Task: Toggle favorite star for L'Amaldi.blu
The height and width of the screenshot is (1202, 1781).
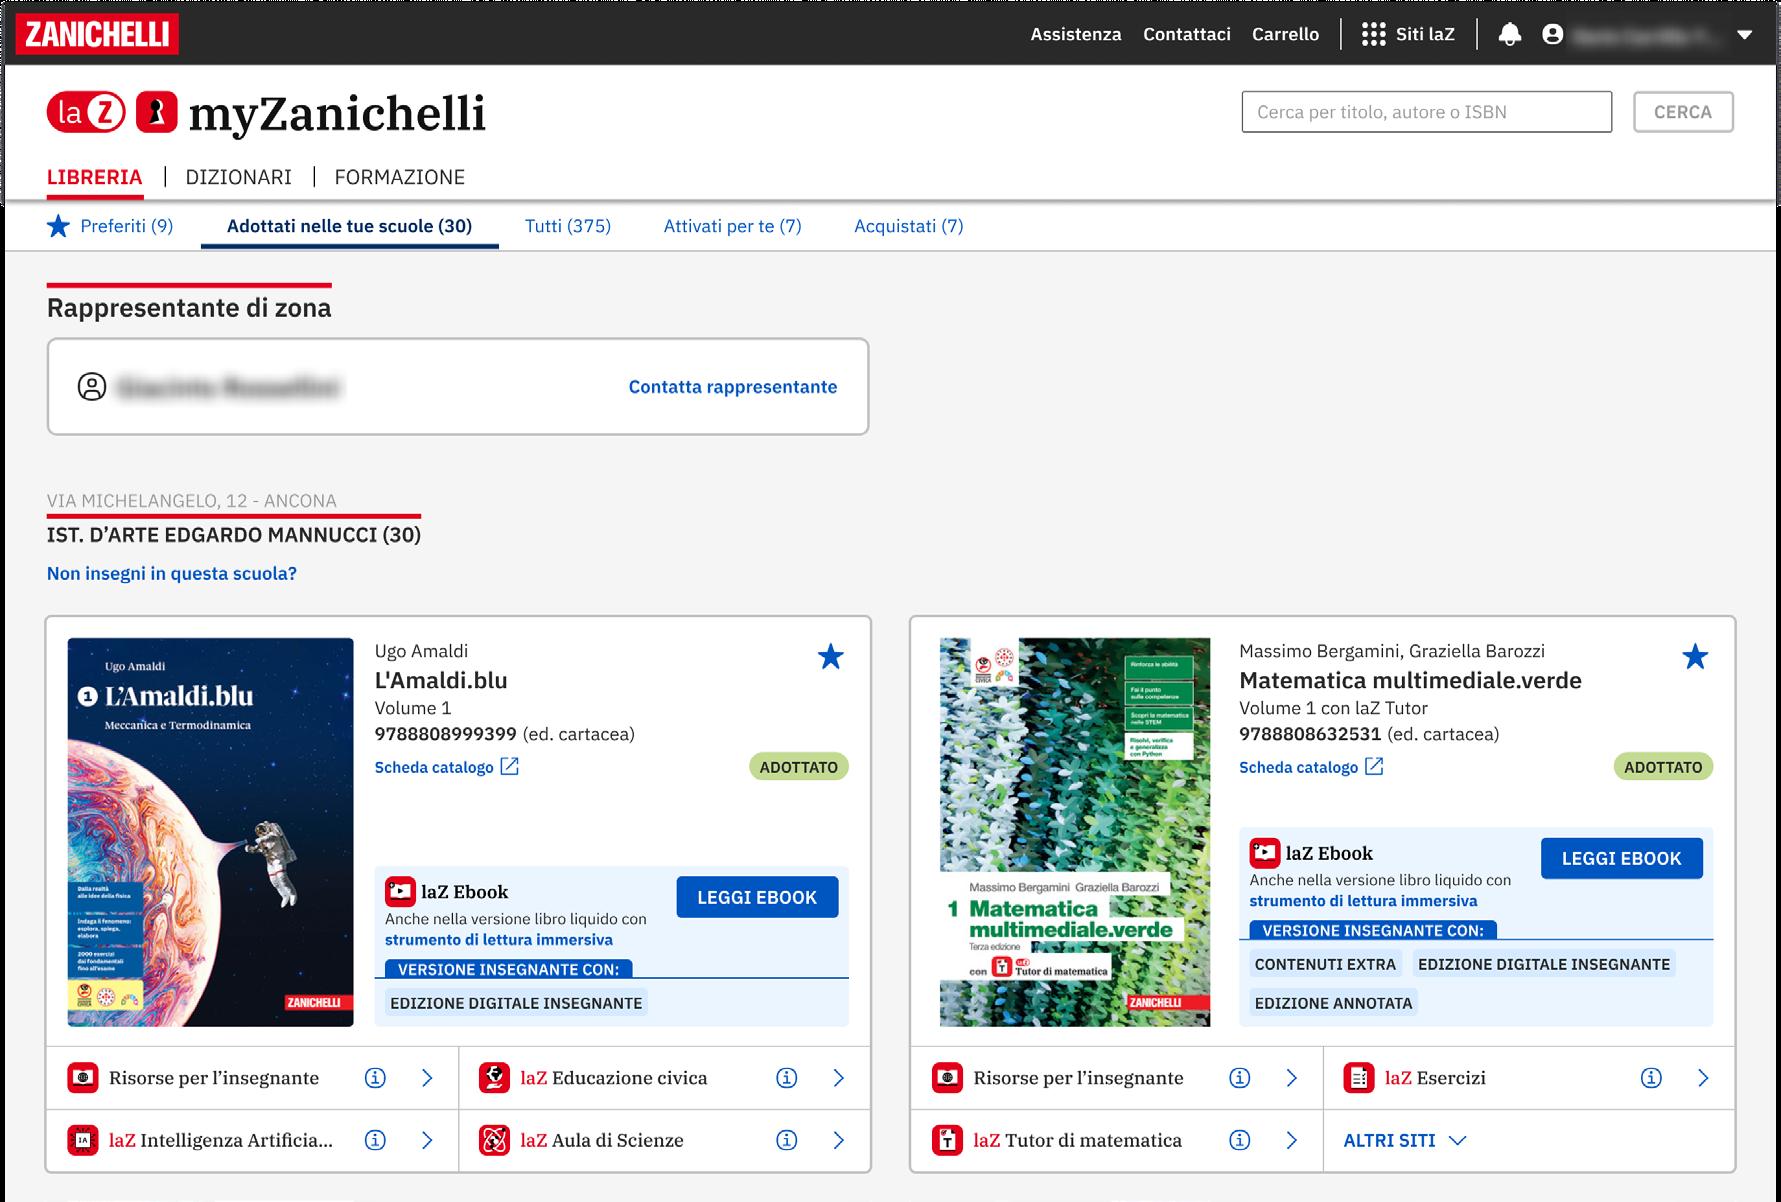Action: pyautogui.click(x=831, y=657)
